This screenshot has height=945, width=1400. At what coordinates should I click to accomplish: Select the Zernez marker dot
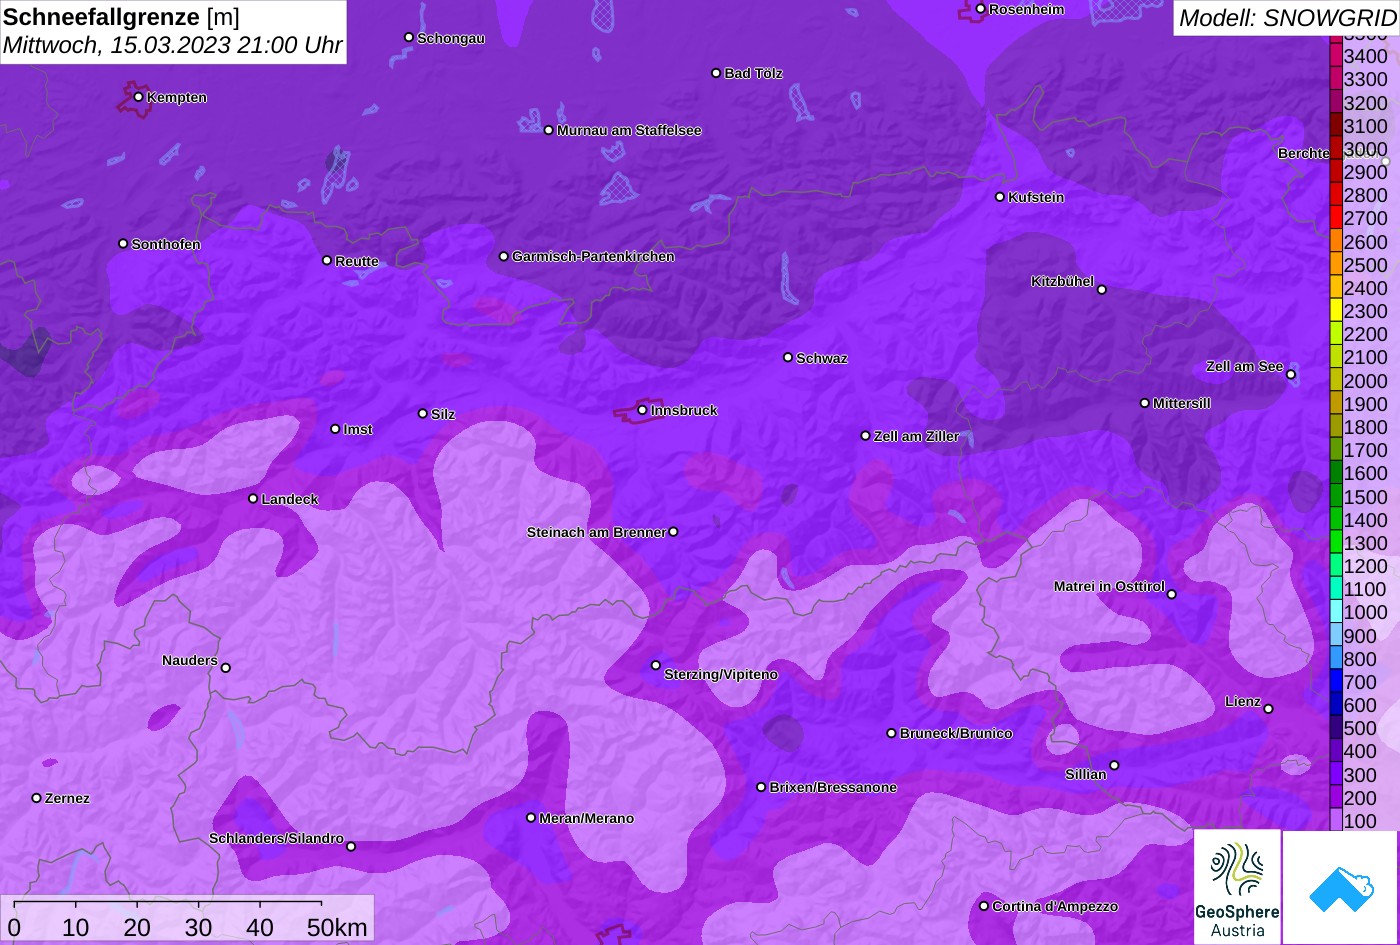[37, 798]
